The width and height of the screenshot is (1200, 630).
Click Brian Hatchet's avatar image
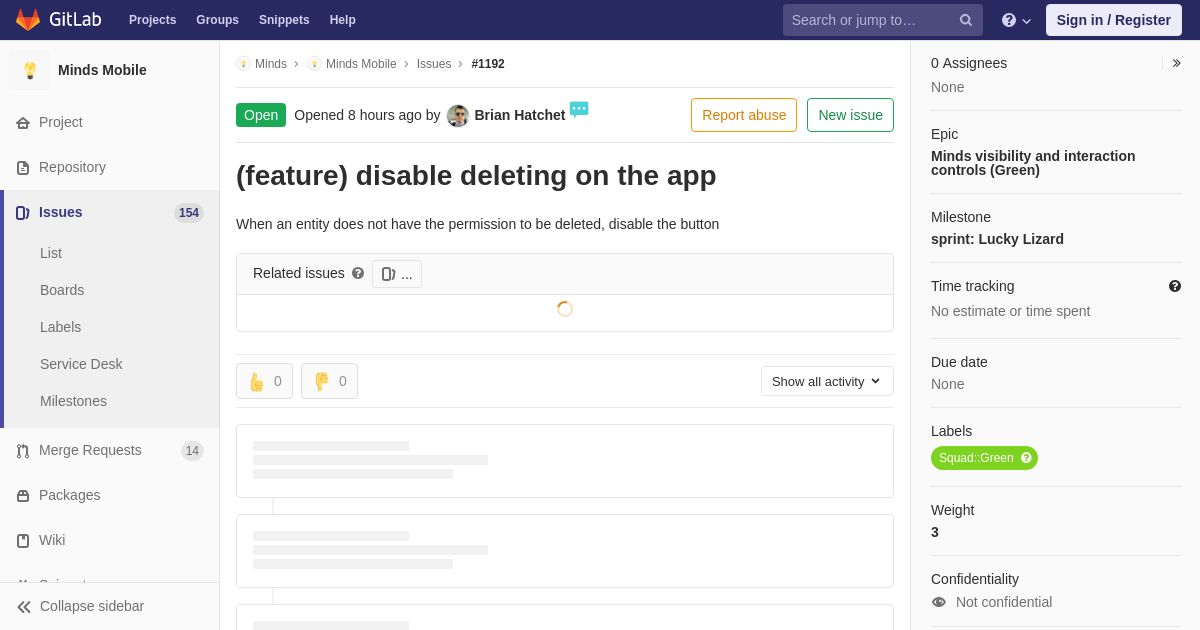pos(458,116)
